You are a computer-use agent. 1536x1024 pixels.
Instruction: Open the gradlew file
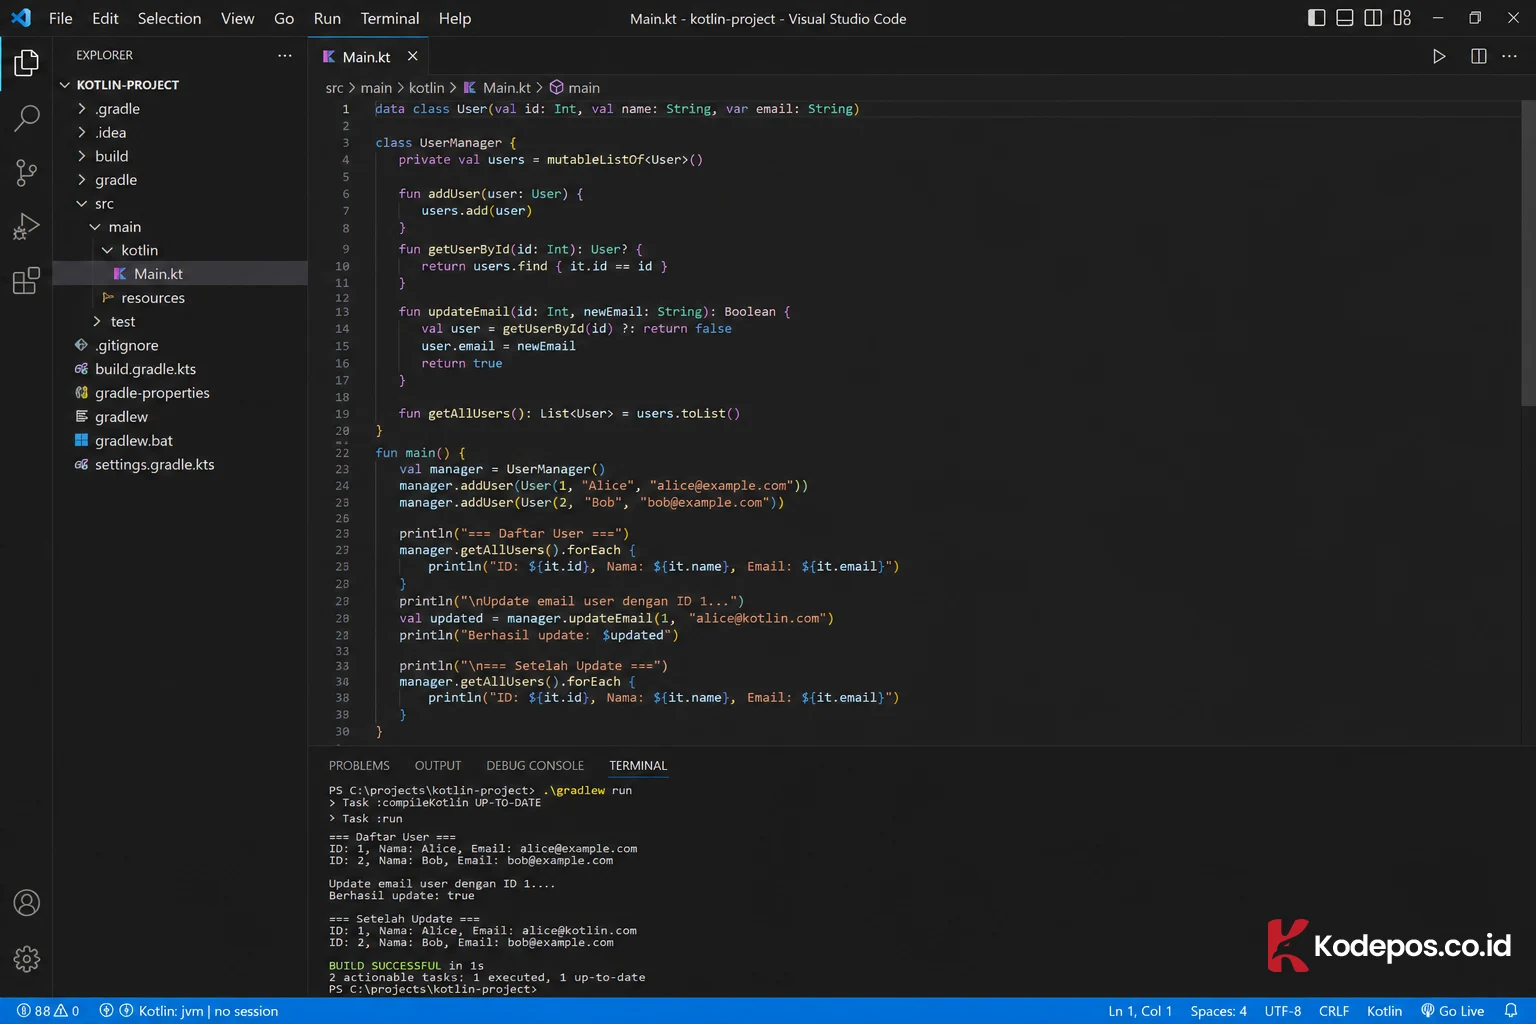(180, 417)
